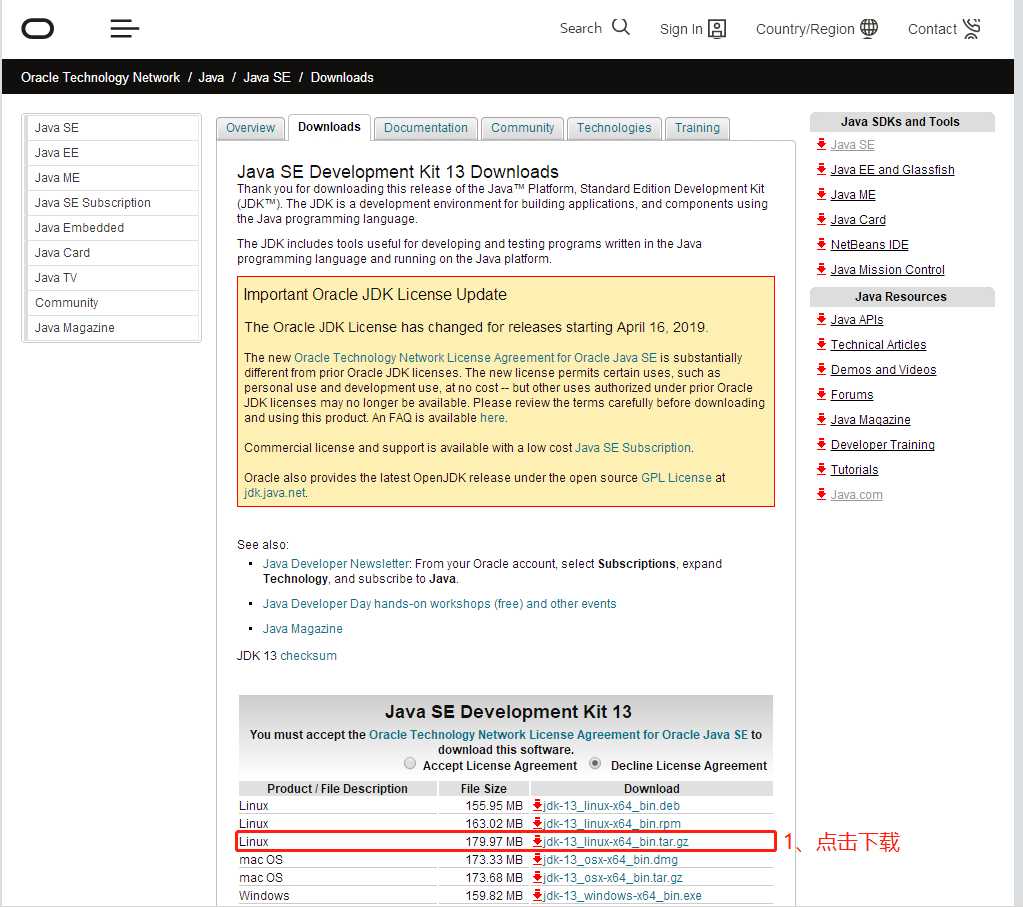Open Java.com link in Java Resources
The height and width of the screenshot is (907, 1023).
(857, 495)
